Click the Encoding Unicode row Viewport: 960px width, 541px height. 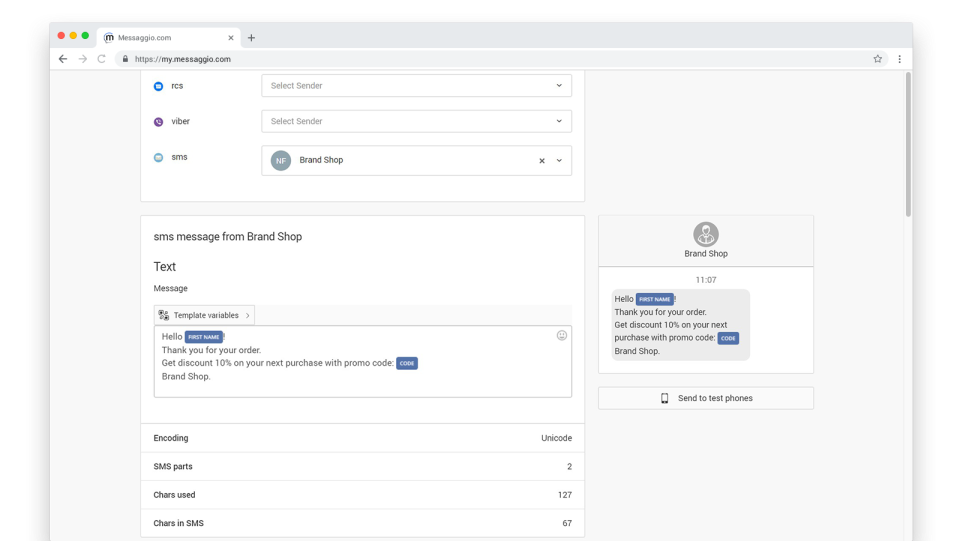pos(362,438)
